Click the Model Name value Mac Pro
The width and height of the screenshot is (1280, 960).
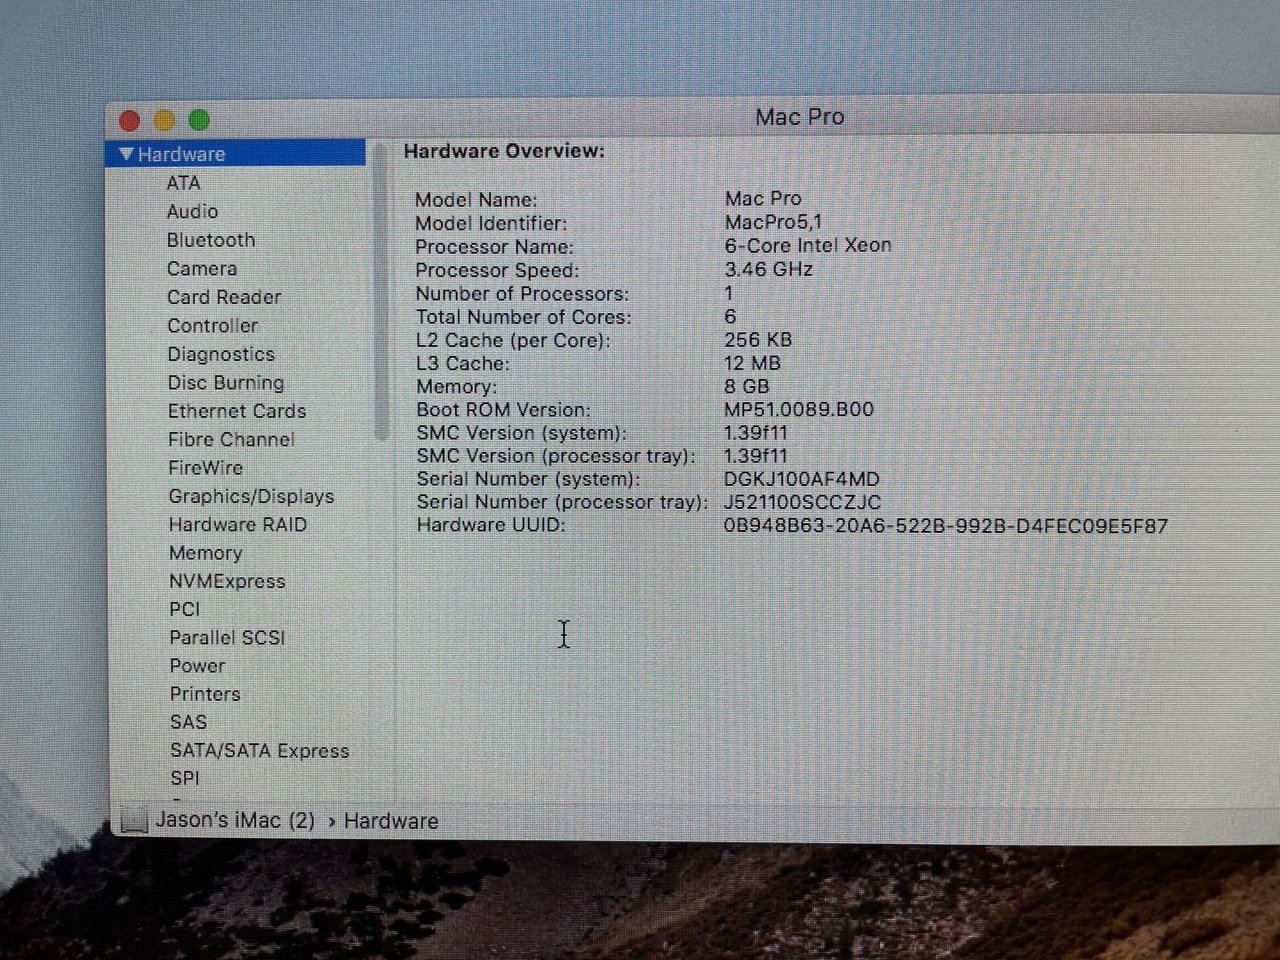(763, 198)
